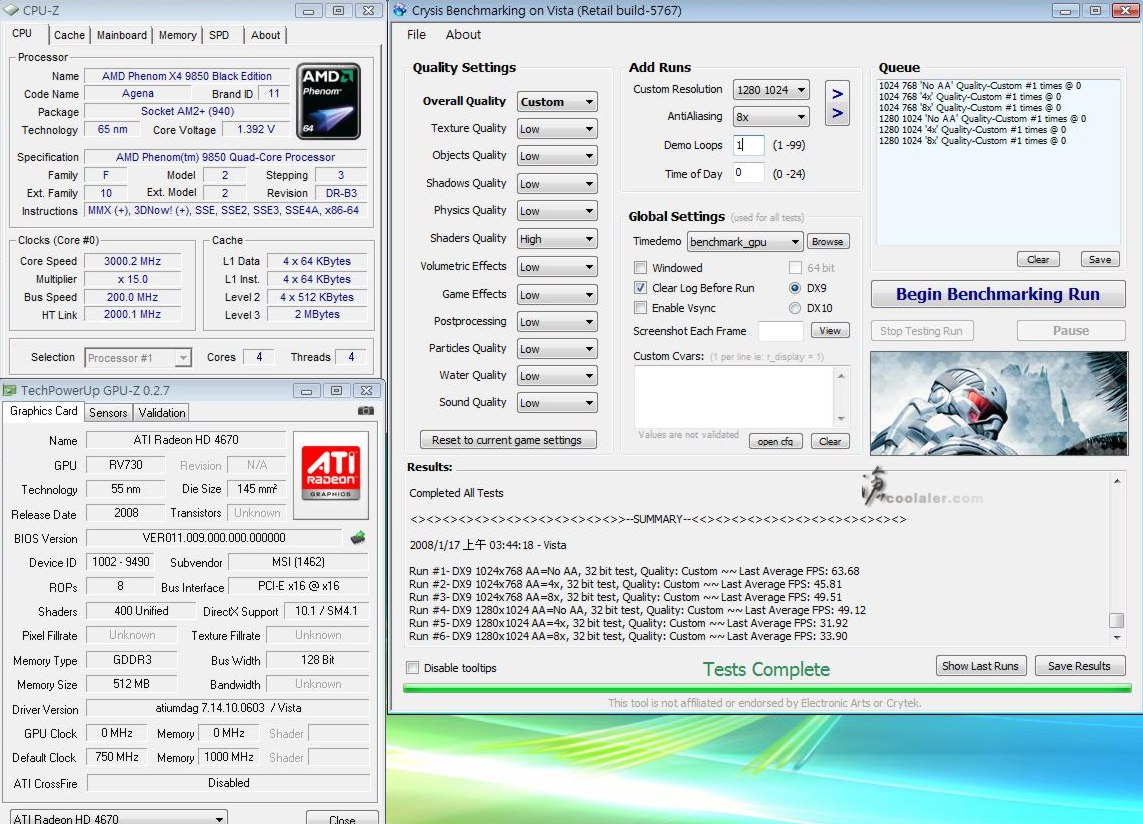This screenshot has width=1143, height=824.
Task: Open the Water Quality dropdown
Action: [557, 376]
